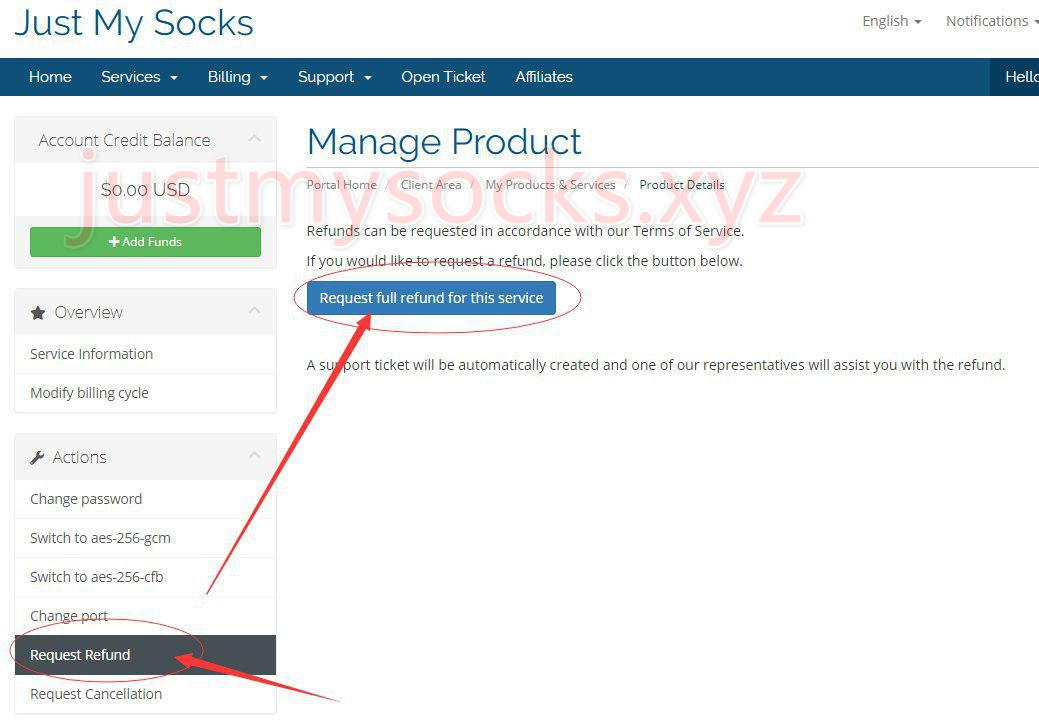Click Request full refund for this service
The width and height of the screenshot is (1039, 724).
click(431, 298)
